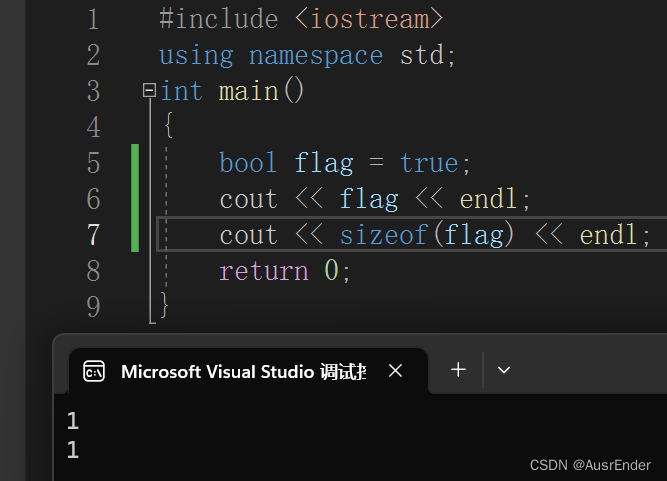Click line number 7 in the gutter
This screenshot has height=481, width=667.
(93, 235)
